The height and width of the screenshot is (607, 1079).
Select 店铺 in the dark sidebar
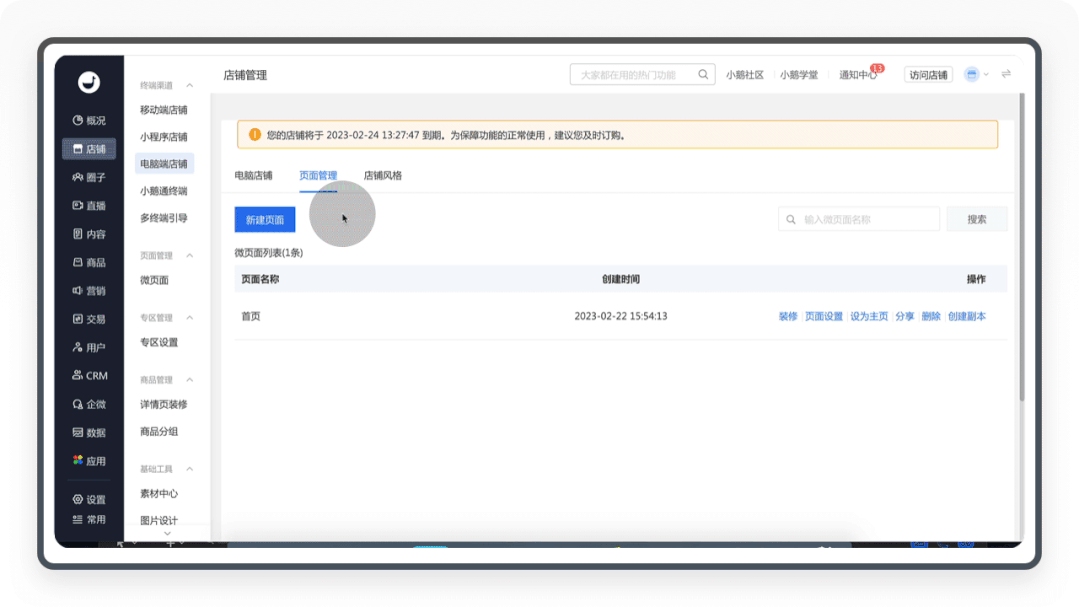point(89,149)
